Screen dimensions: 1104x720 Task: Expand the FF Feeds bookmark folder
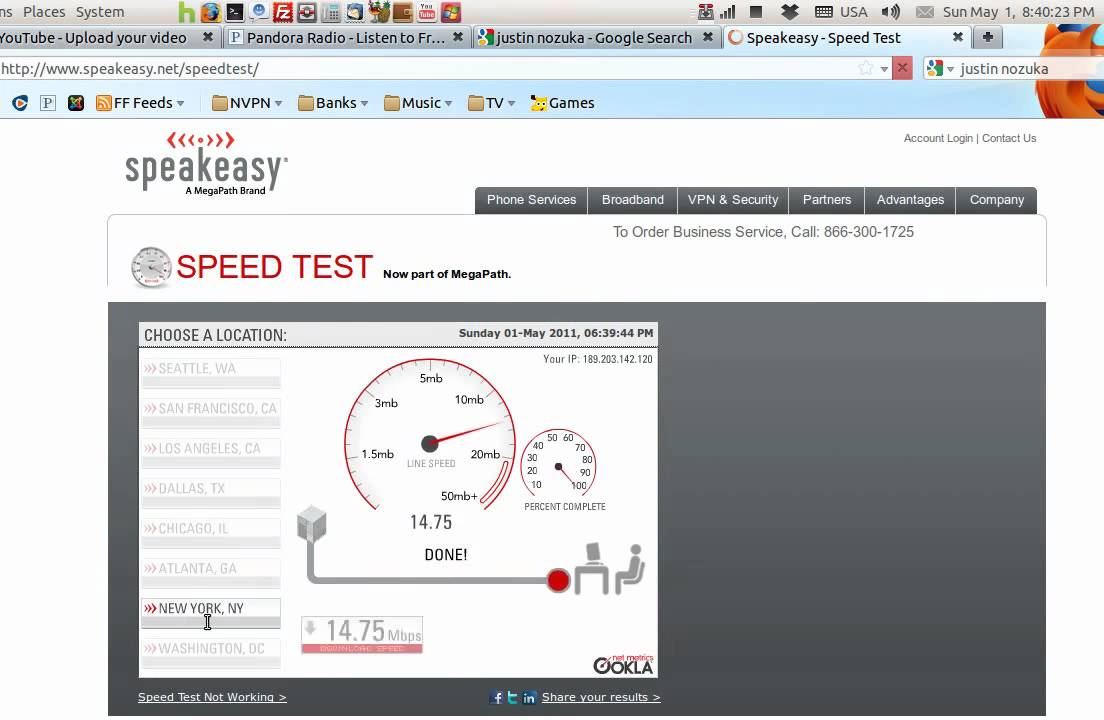tap(140, 103)
